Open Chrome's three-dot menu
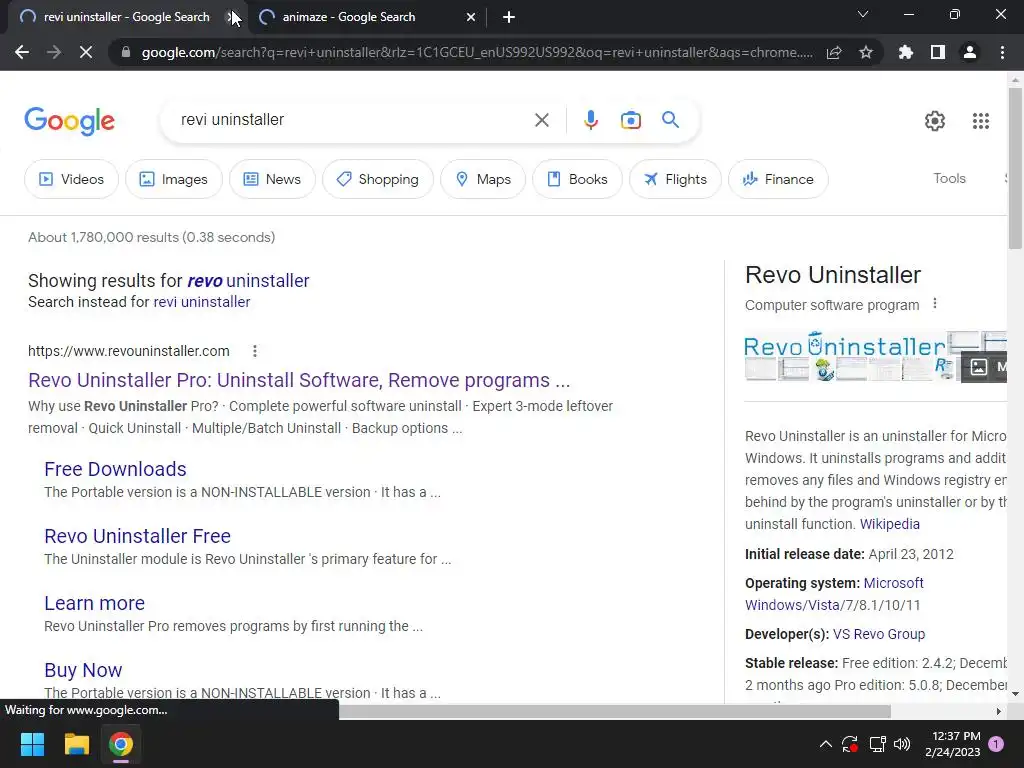This screenshot has height=768, width=1024. tap(1002, 52)
